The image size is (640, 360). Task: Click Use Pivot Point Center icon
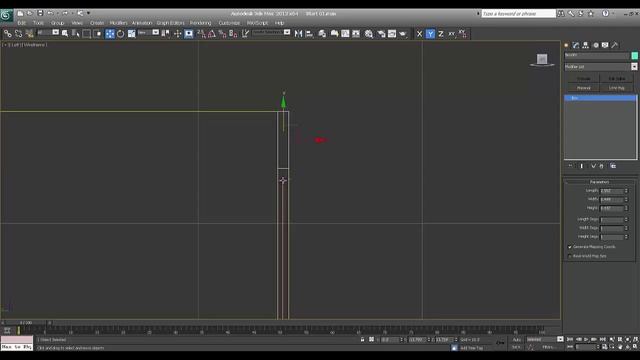(166, 34)
